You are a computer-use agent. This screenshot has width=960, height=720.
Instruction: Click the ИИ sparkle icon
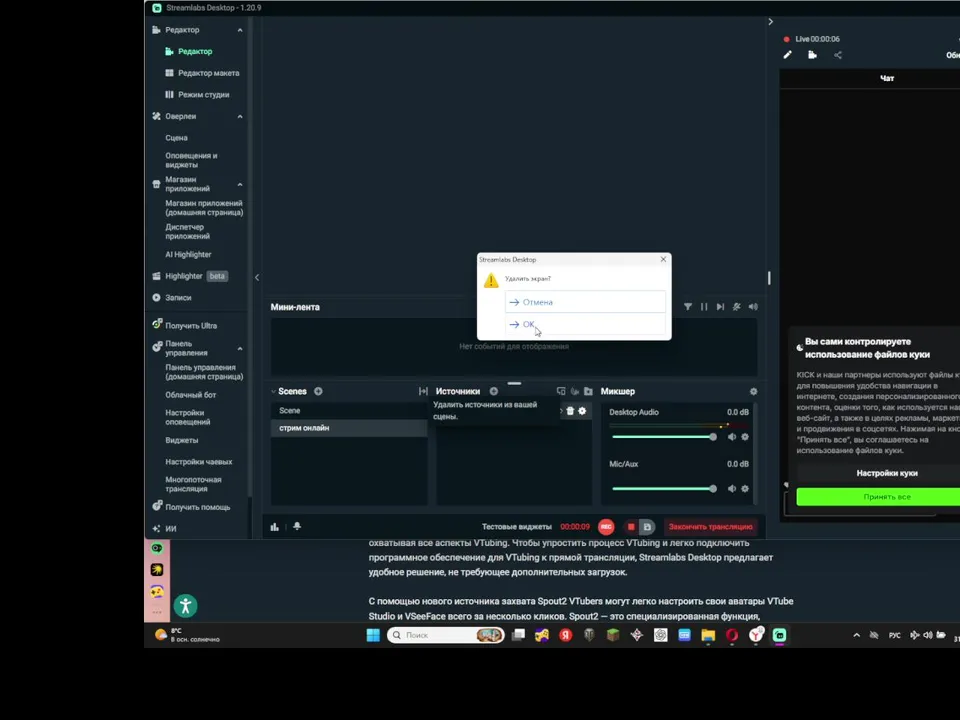pyautogui.click(x=156, y=528)
